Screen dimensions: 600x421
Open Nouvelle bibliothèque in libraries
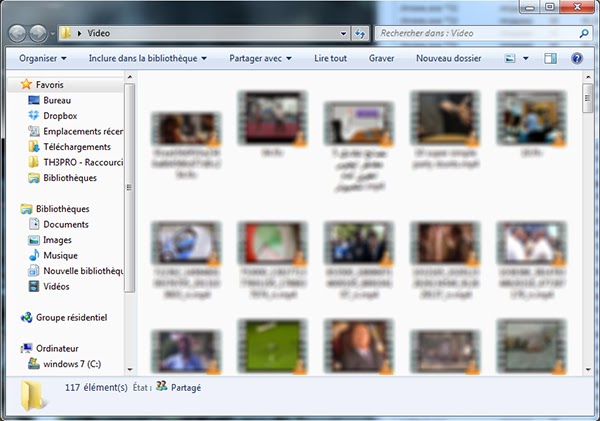point(83,271)
